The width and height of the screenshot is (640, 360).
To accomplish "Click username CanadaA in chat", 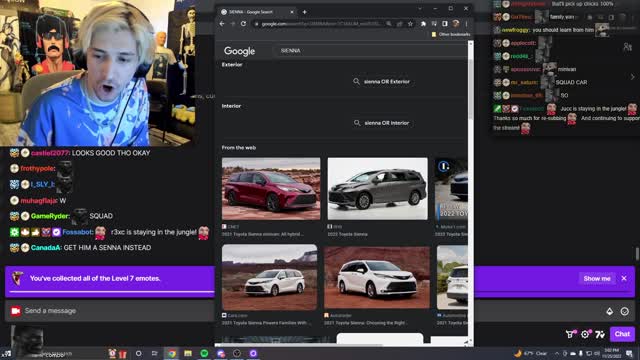I will click(x=46, y=248).
